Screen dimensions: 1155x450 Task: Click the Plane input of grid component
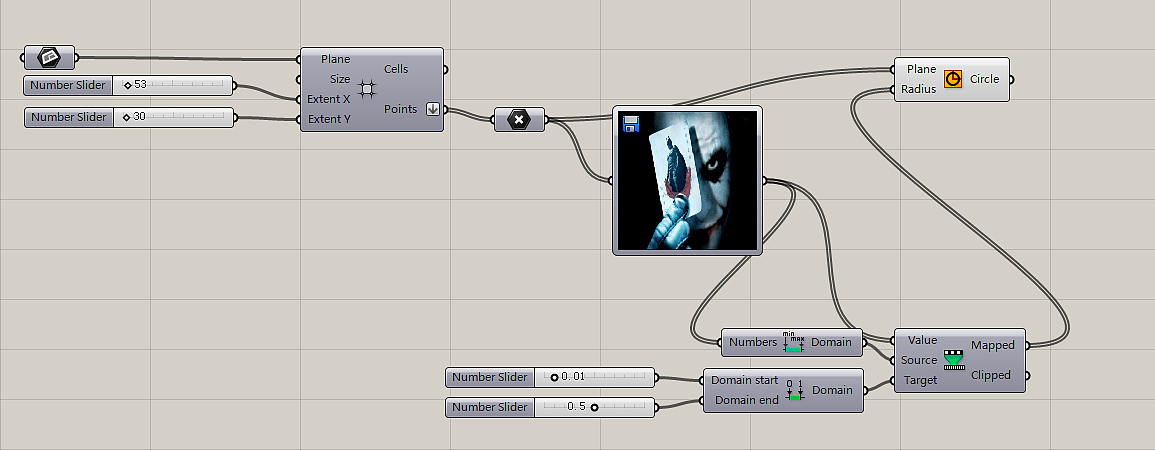click(335, 59)
